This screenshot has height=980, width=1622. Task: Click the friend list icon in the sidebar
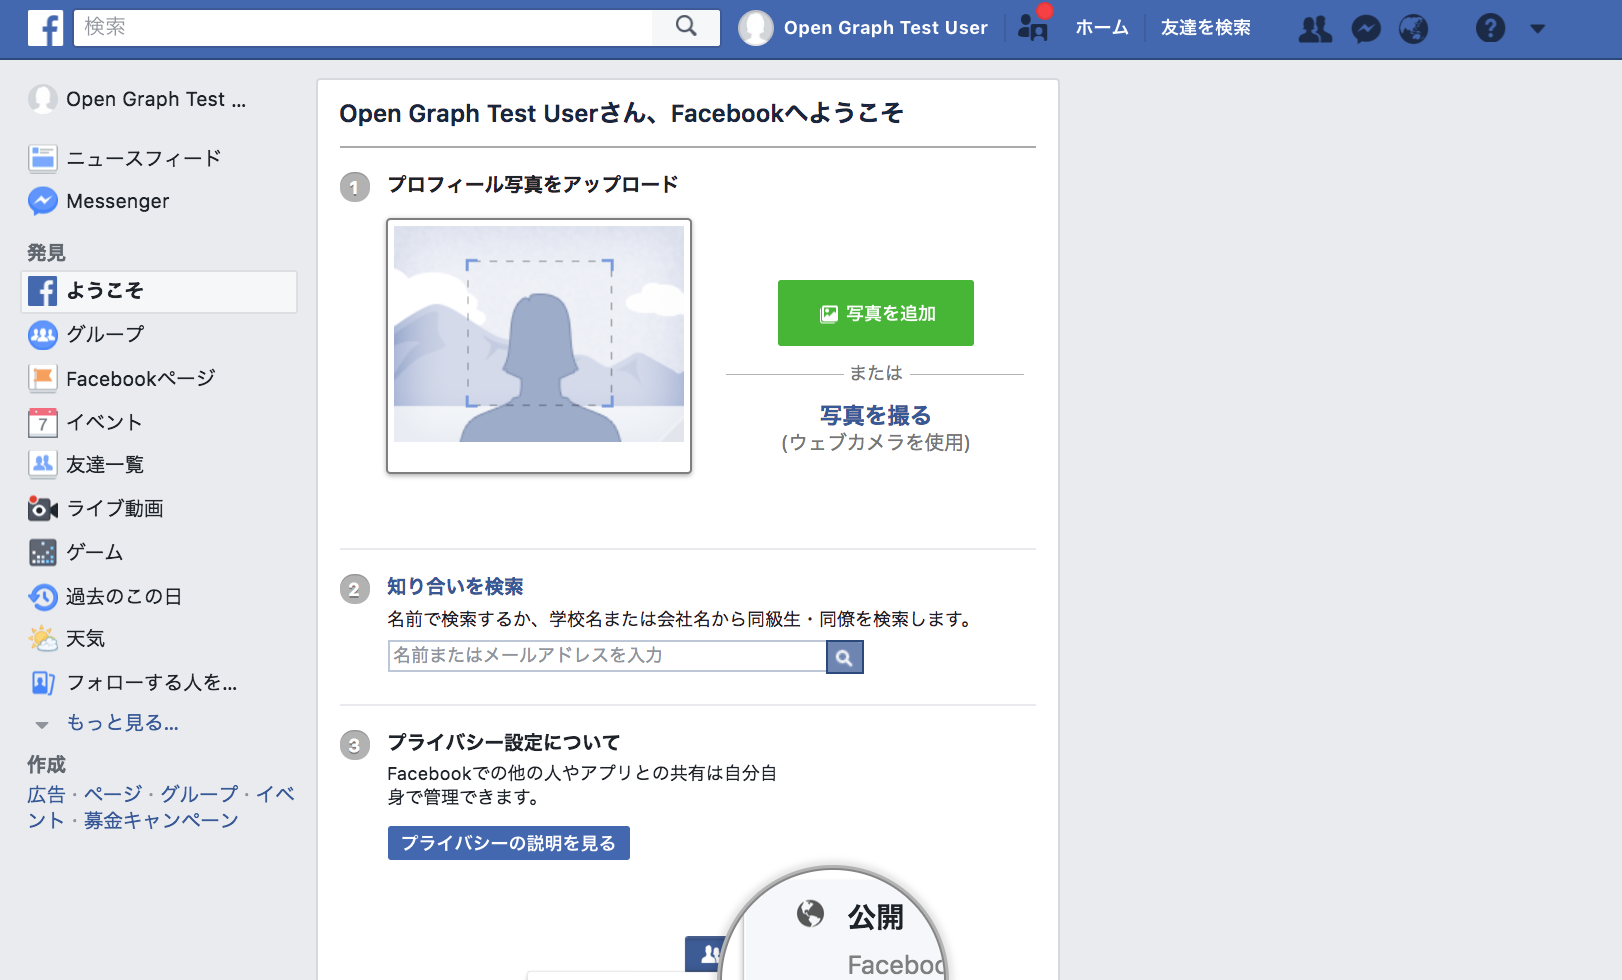point(43,465)
